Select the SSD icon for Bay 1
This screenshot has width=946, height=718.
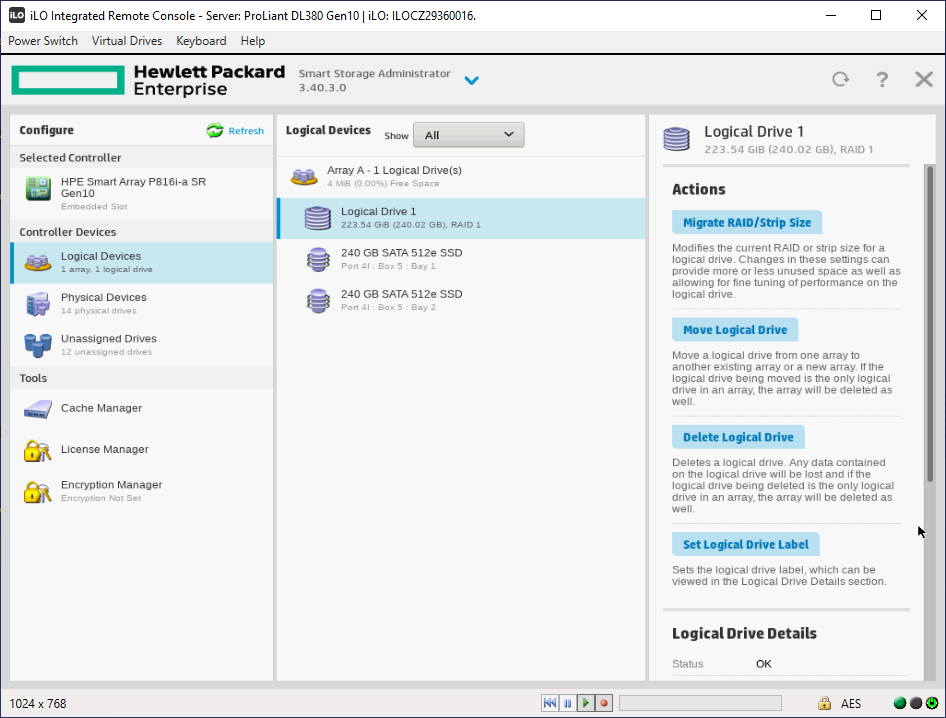pos(318,259)
